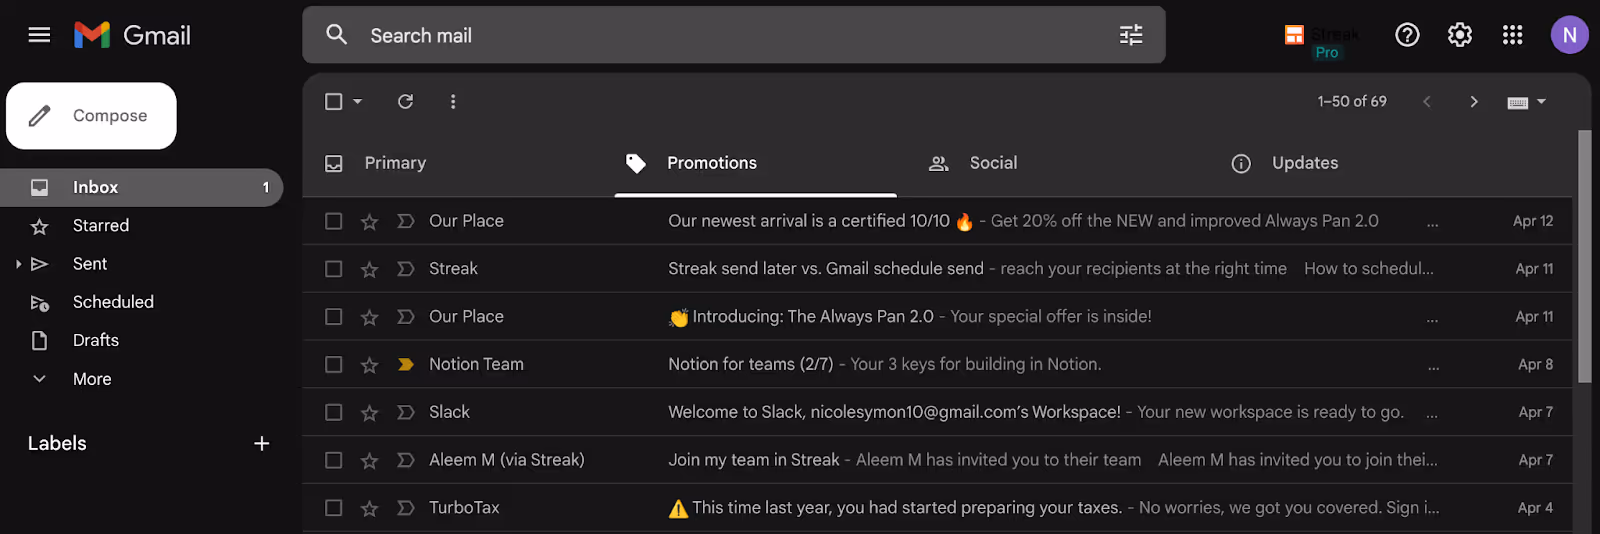This screenshot has height=534, width=1600.
Task: Star the first Our Place email
Action: [369, 221]
